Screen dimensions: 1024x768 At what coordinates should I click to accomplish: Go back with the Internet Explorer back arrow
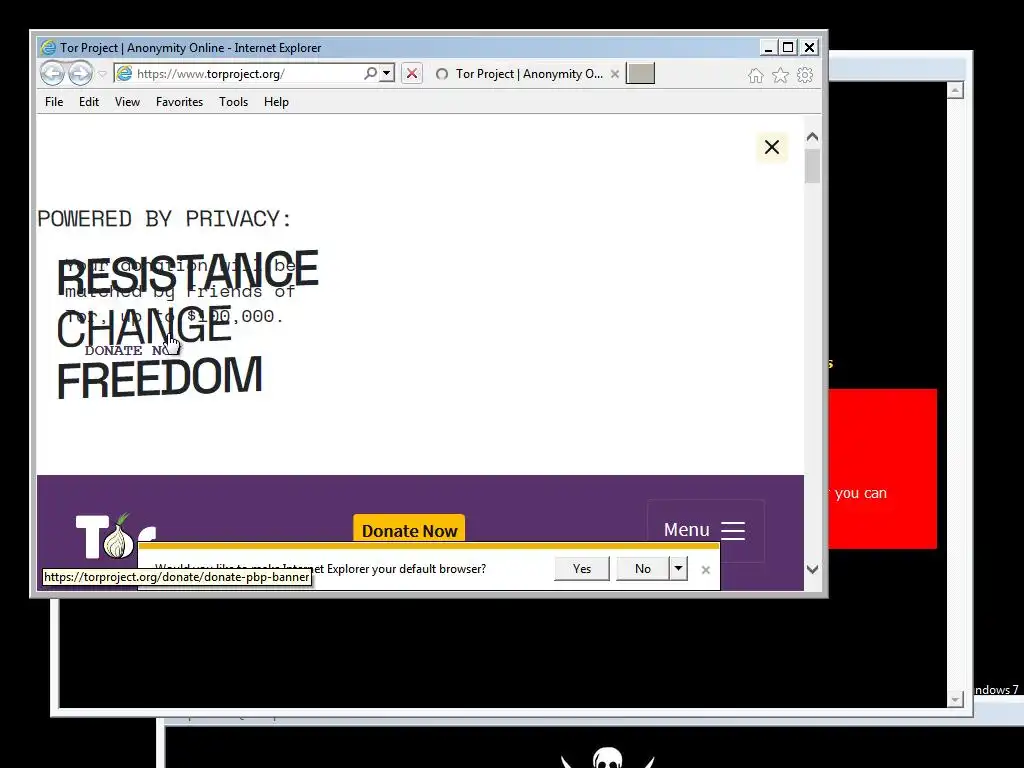pos(52,73)
